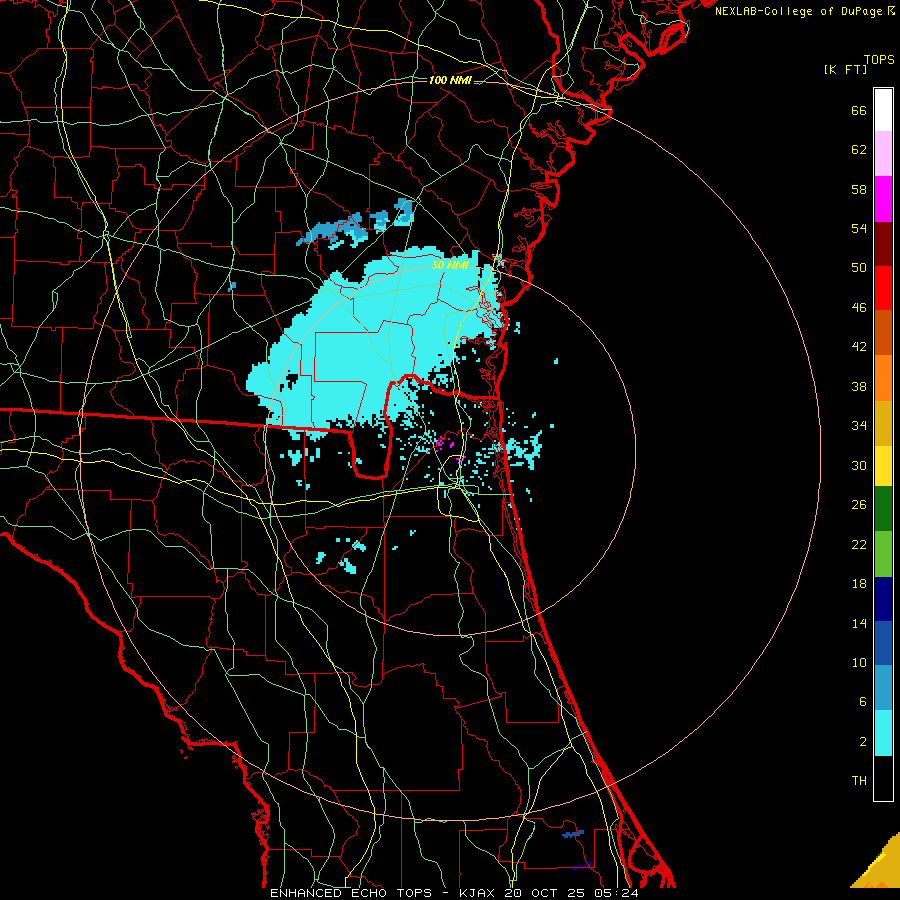The width and height of the screenshot is (900, 900).
Task: Click the TH legend label
Action: 859,781
